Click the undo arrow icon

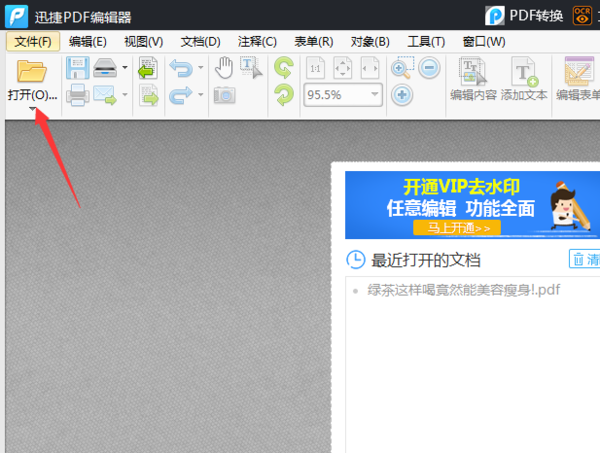[x=181, y=68]
